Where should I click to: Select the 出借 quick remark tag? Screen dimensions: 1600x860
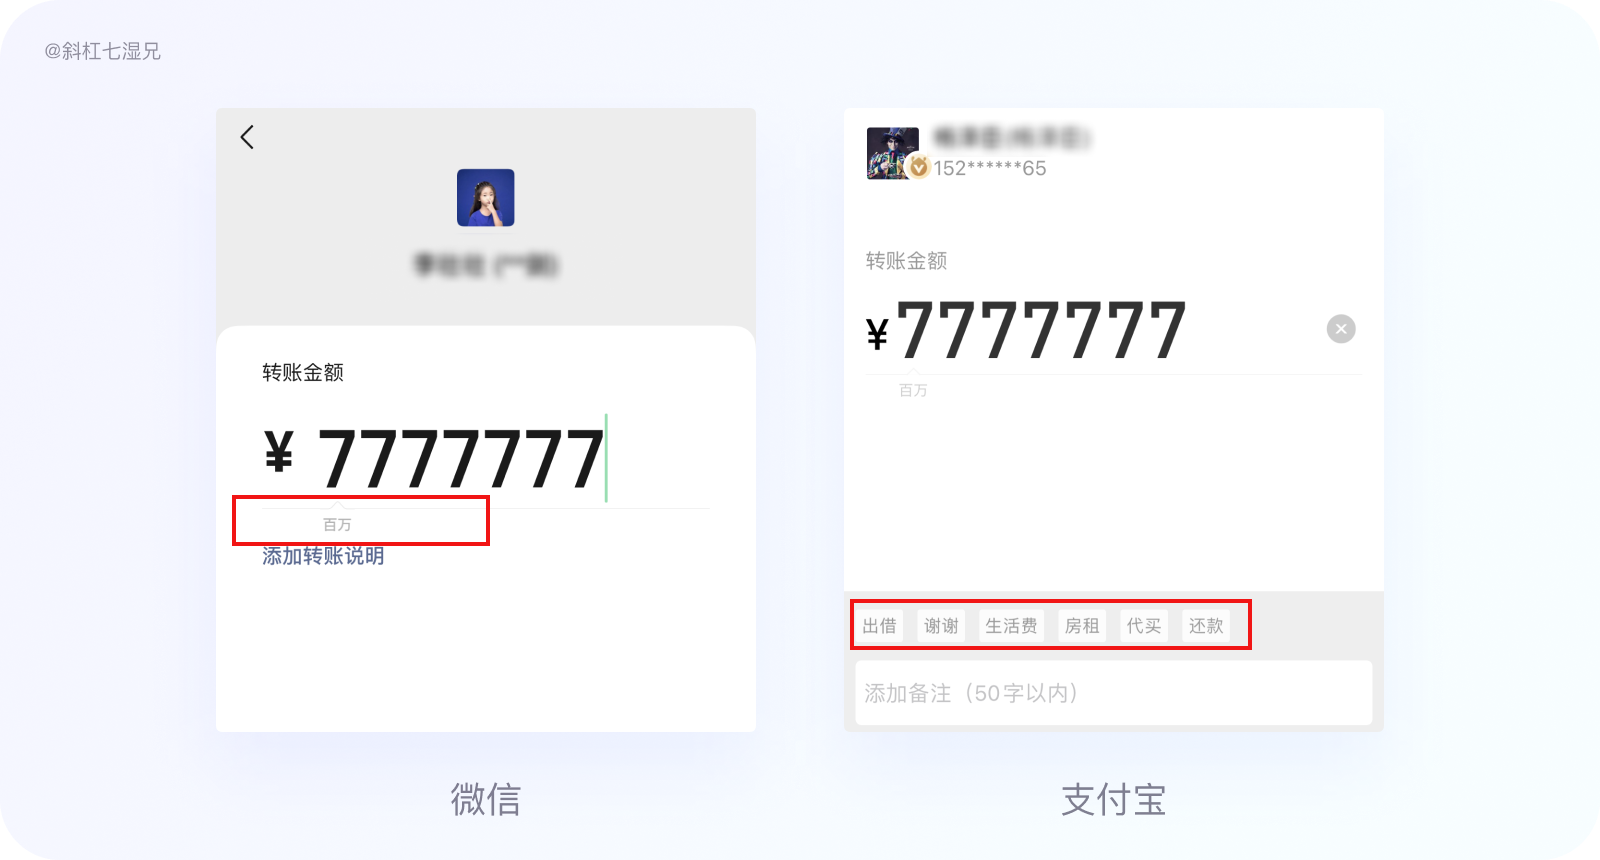tap(880, 626)
